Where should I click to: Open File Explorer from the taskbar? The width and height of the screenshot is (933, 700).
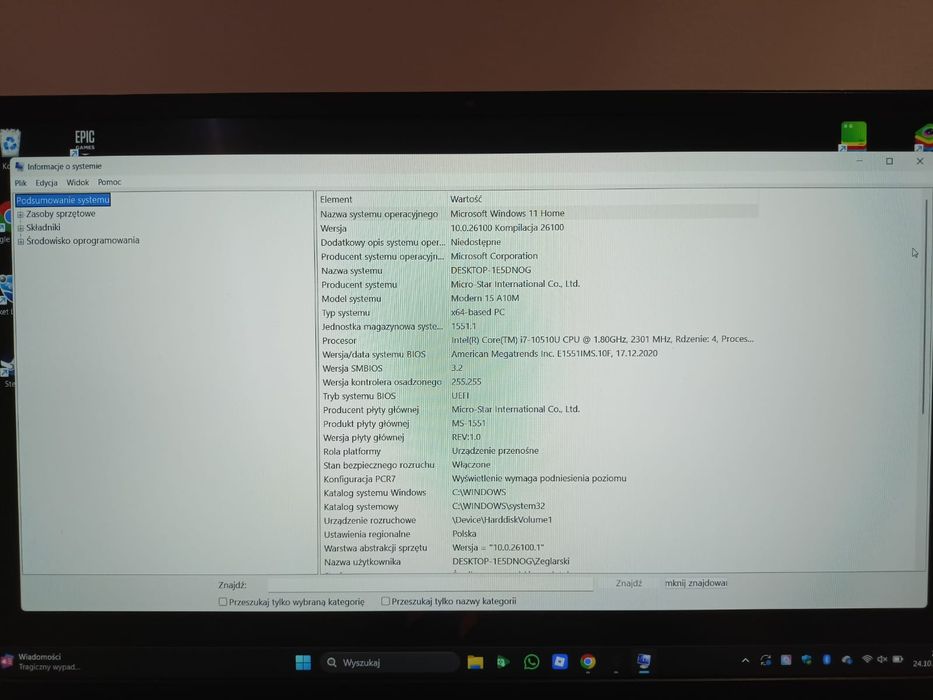pos(475,662)
